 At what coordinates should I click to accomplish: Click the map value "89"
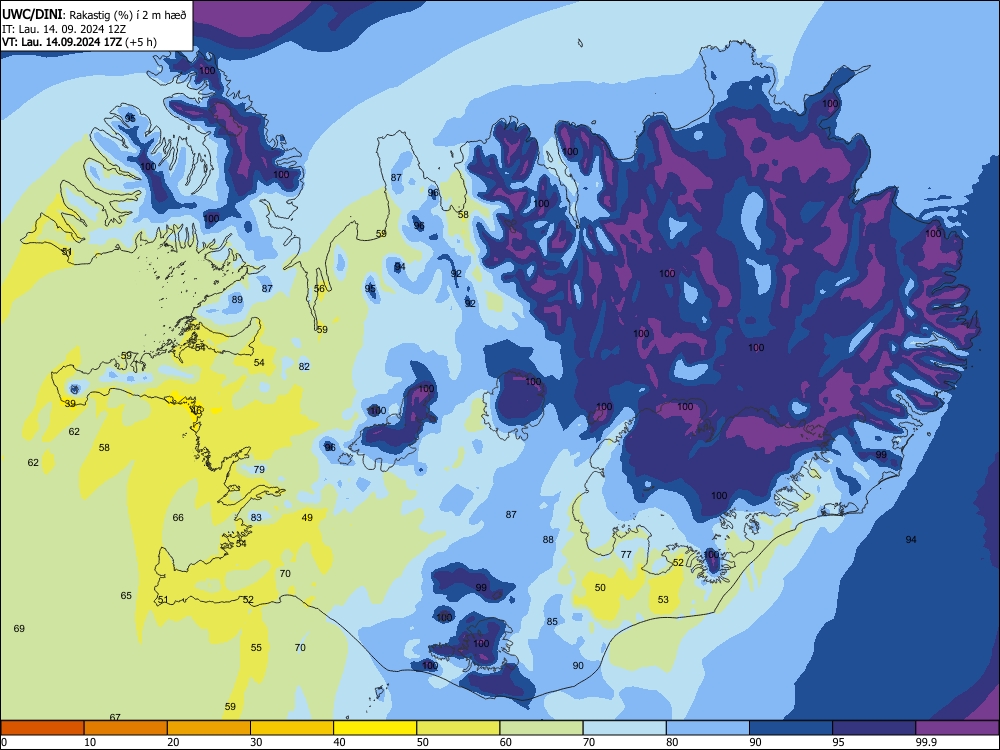coord(237,299)
